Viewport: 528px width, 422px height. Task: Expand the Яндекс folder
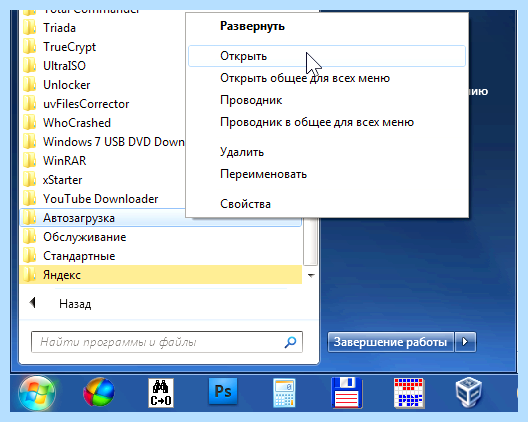click(x=161, y=275)
